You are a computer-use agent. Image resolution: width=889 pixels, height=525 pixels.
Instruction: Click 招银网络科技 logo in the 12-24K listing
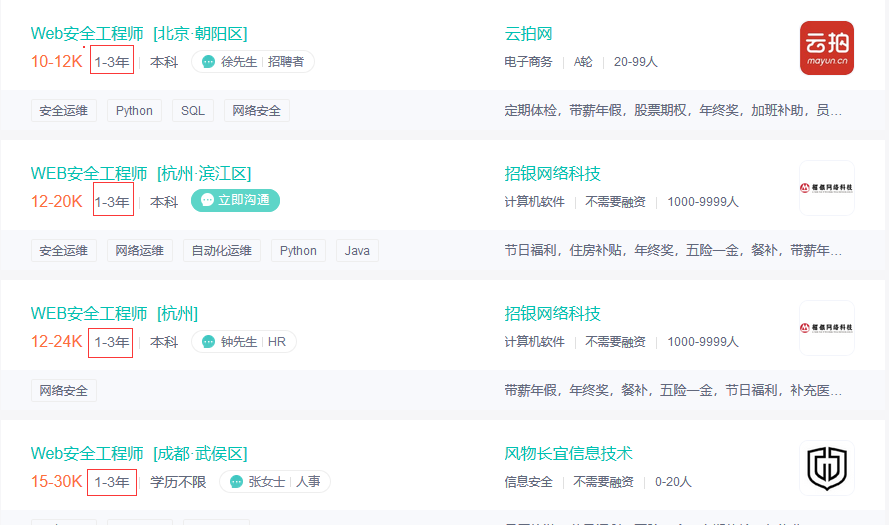point(826,328)
